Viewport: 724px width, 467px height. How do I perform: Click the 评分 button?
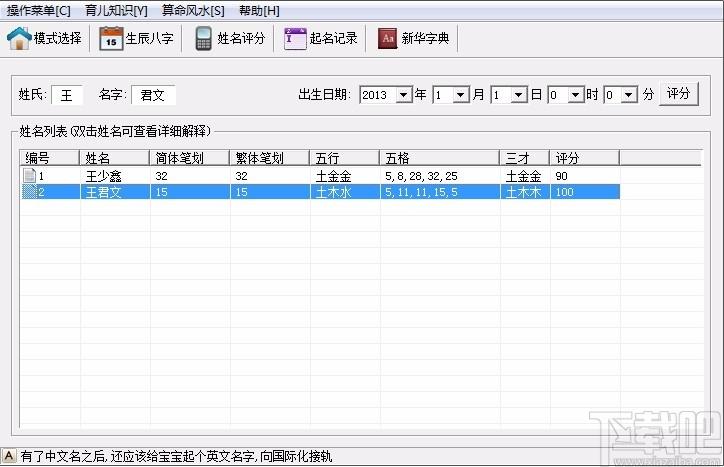(679, 94)
